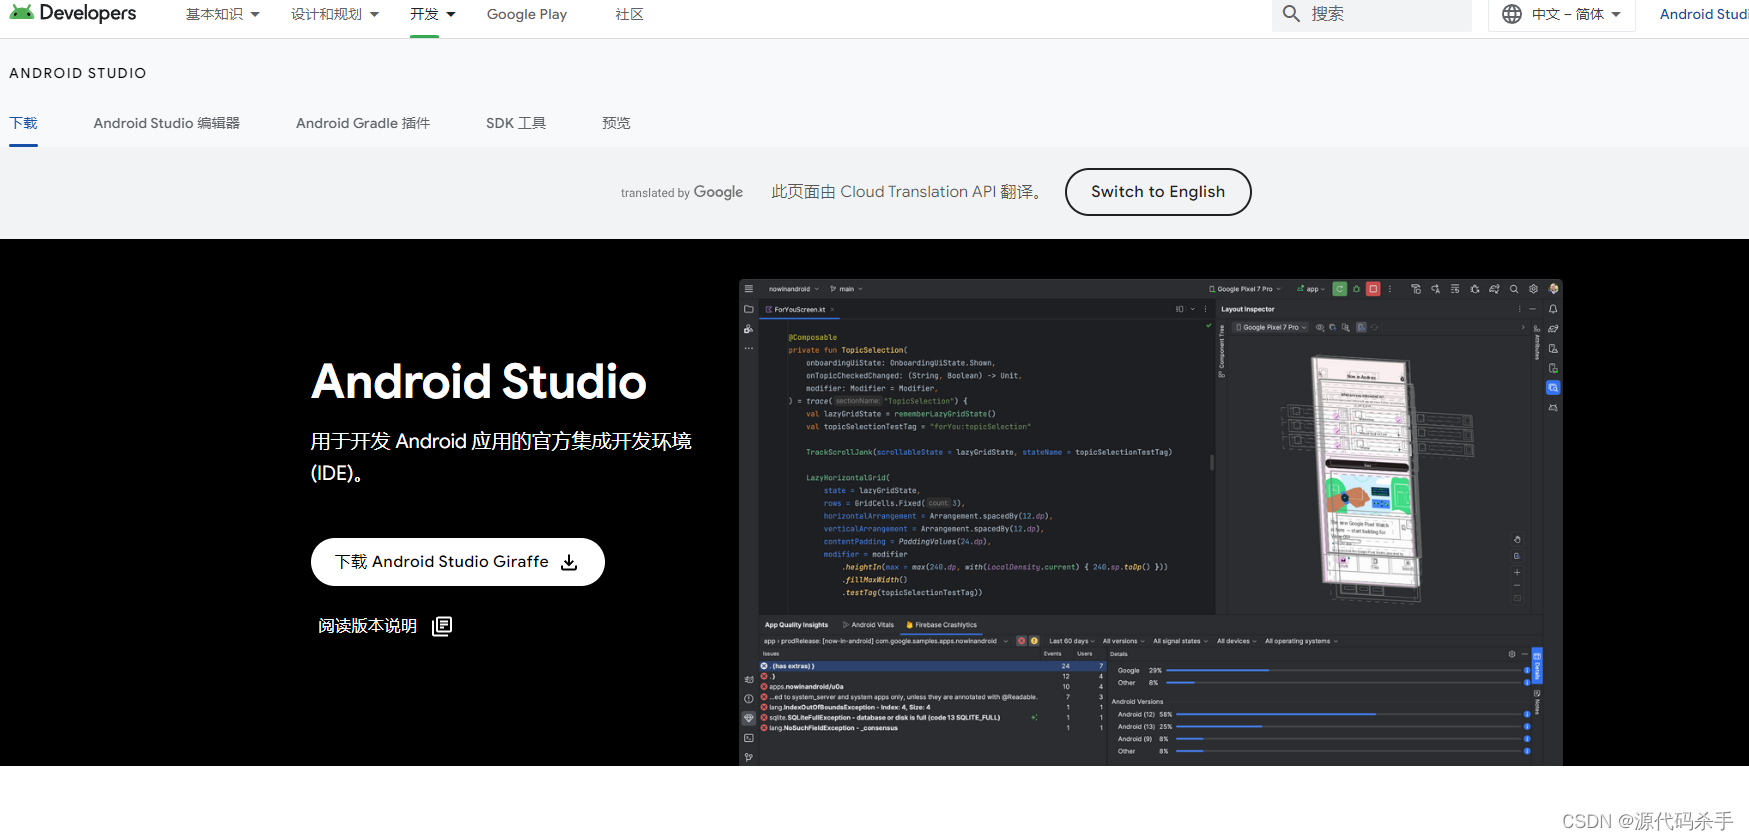Click the document icon beside 阅读版本说明
Screen dimensions: 1749x840
coord(442,626)
